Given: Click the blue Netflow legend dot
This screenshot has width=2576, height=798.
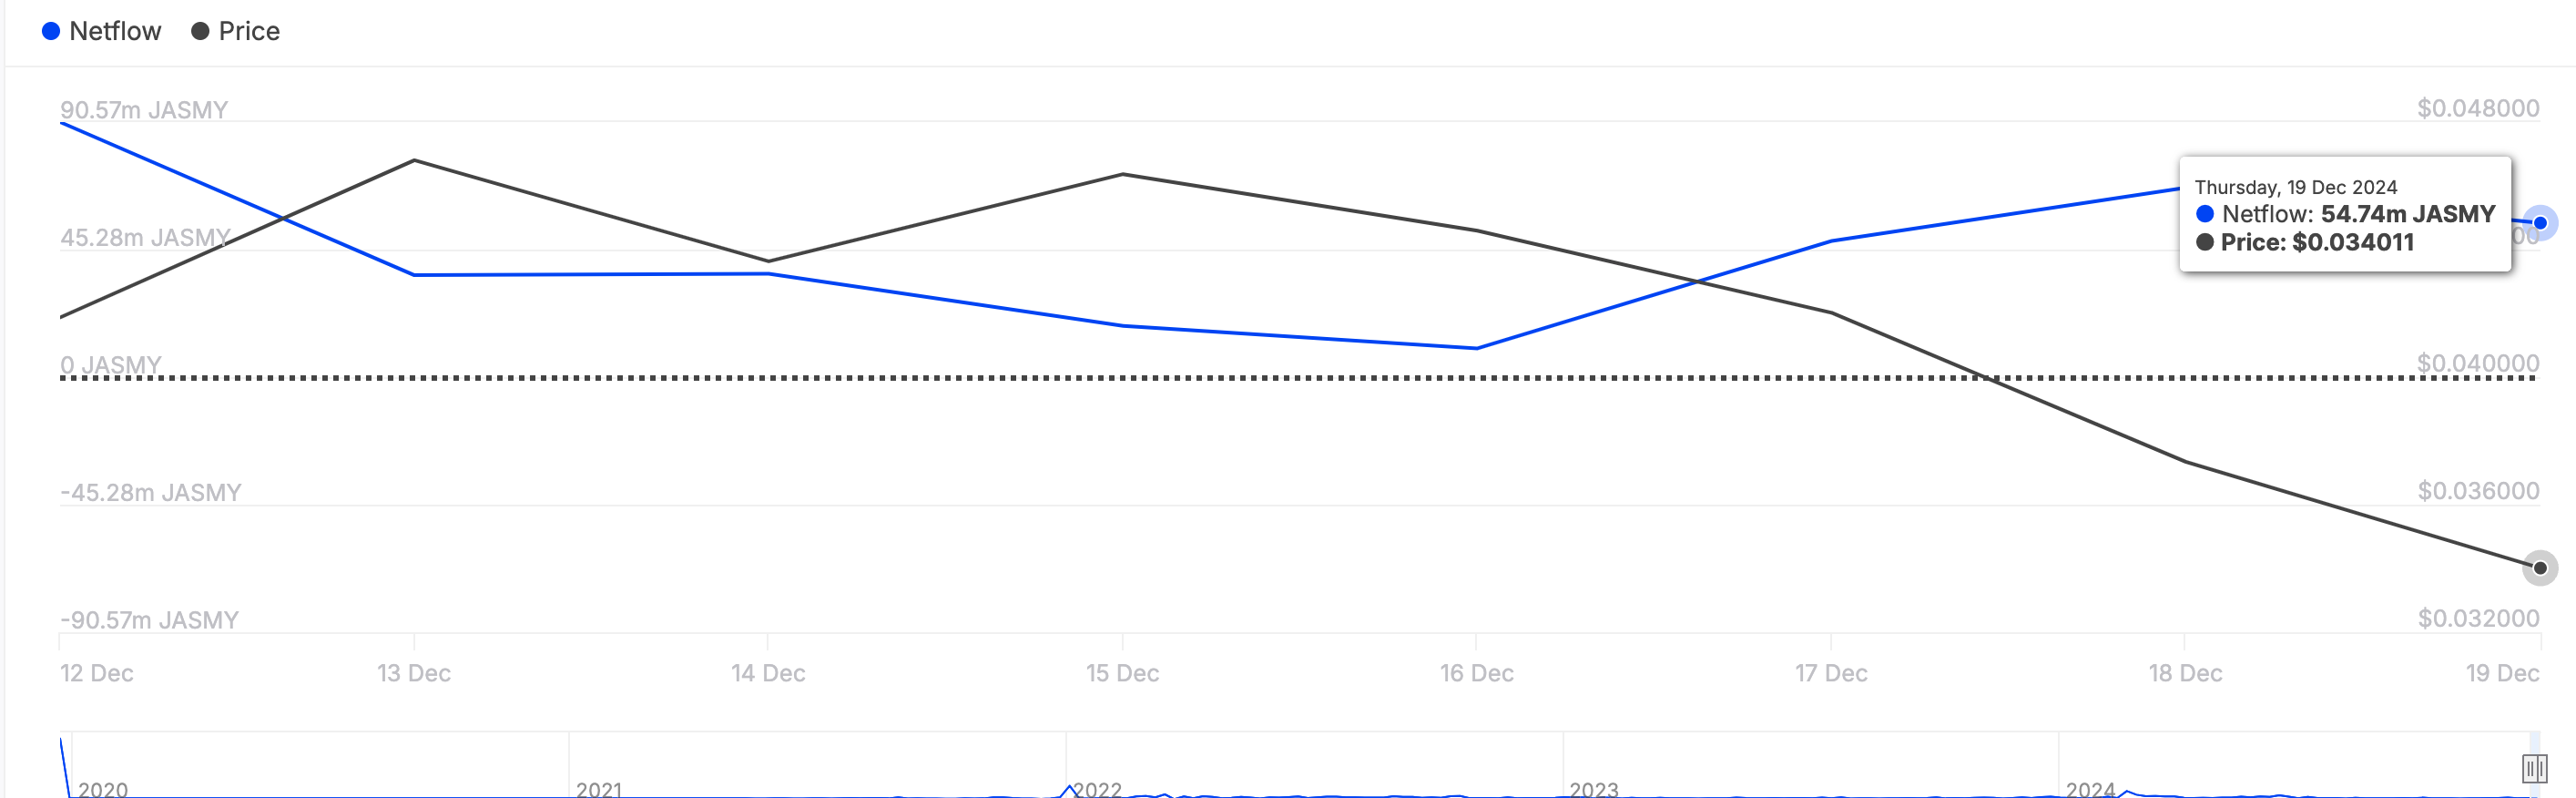Looking at the screenshot, I should tap(51, 32).
